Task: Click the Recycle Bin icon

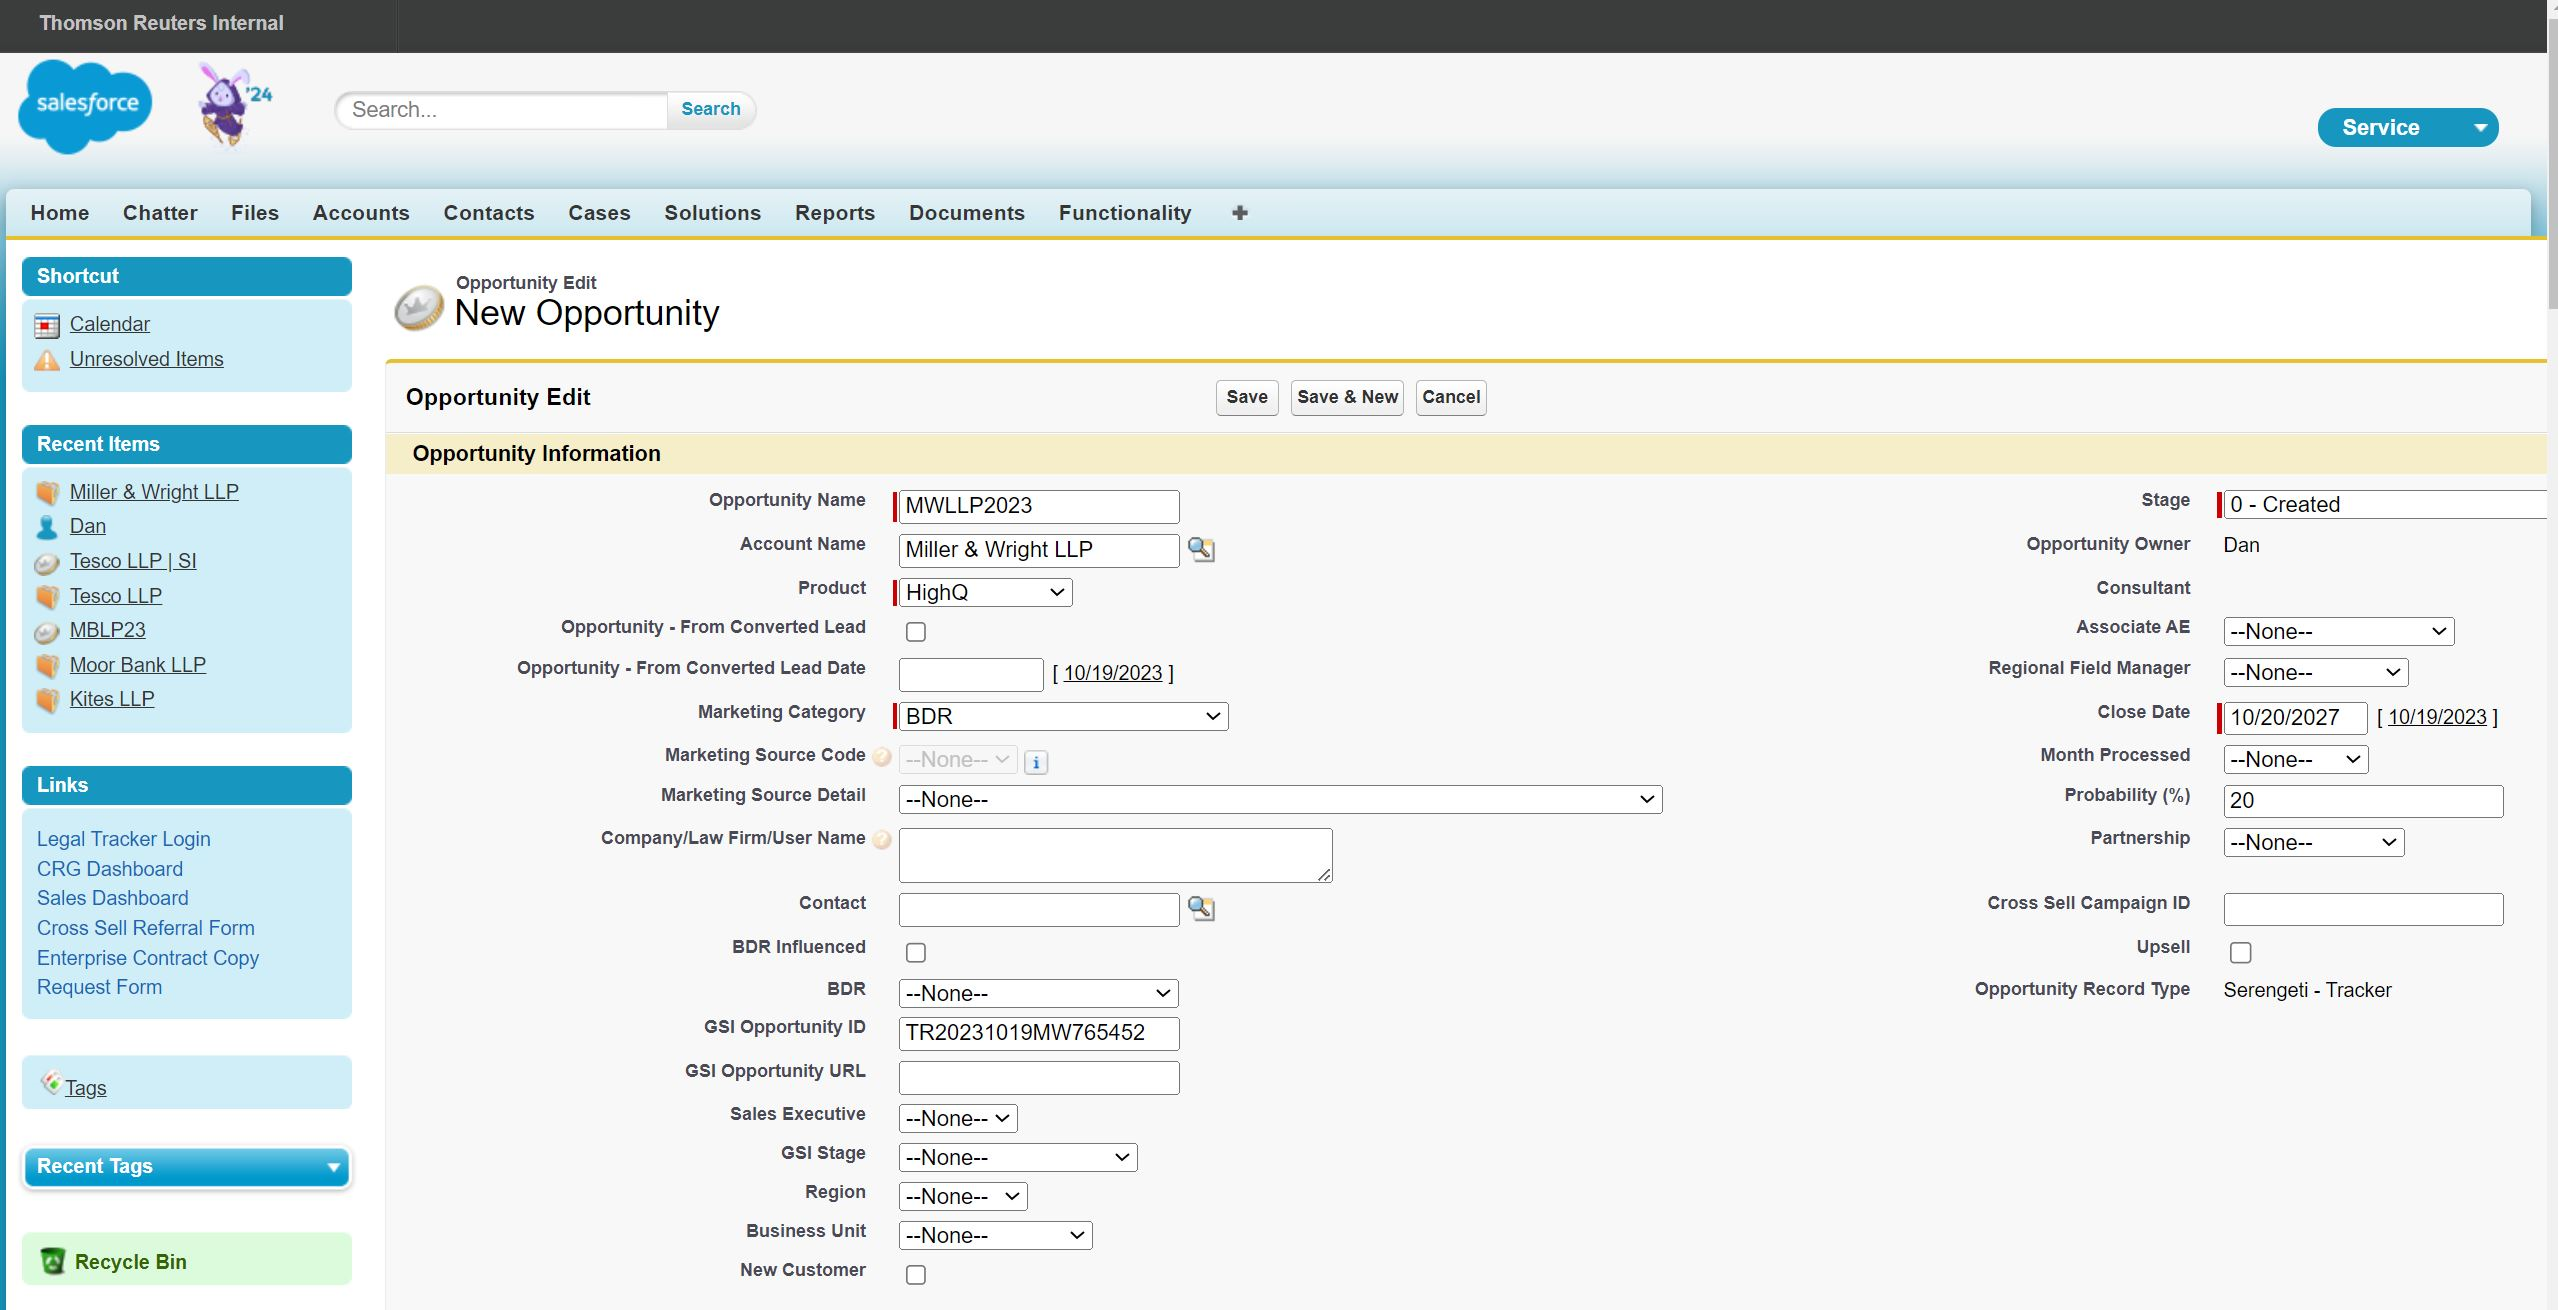Action: (x=53, y=1262)
